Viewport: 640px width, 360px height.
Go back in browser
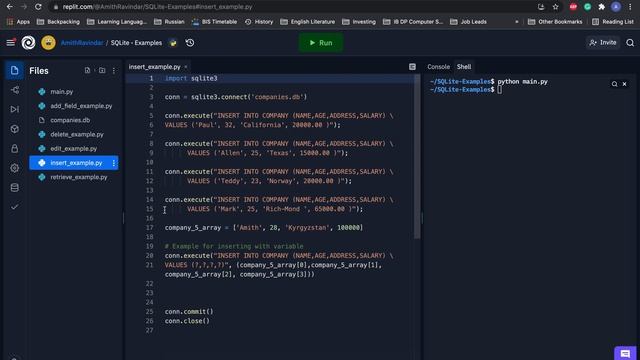tap(10, 7)
